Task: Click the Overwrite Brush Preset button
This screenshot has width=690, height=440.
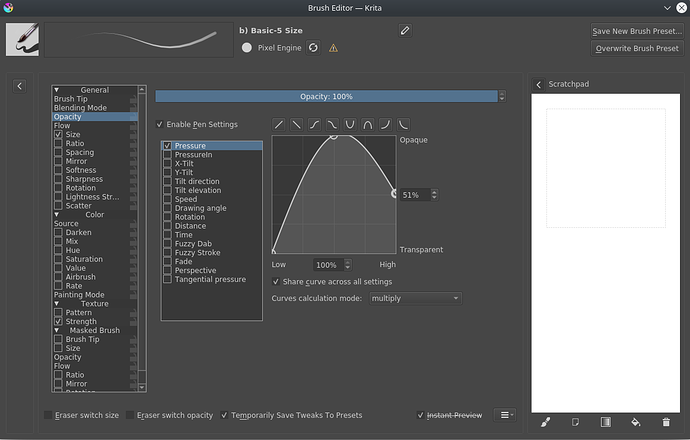Action: pos(636,48)
